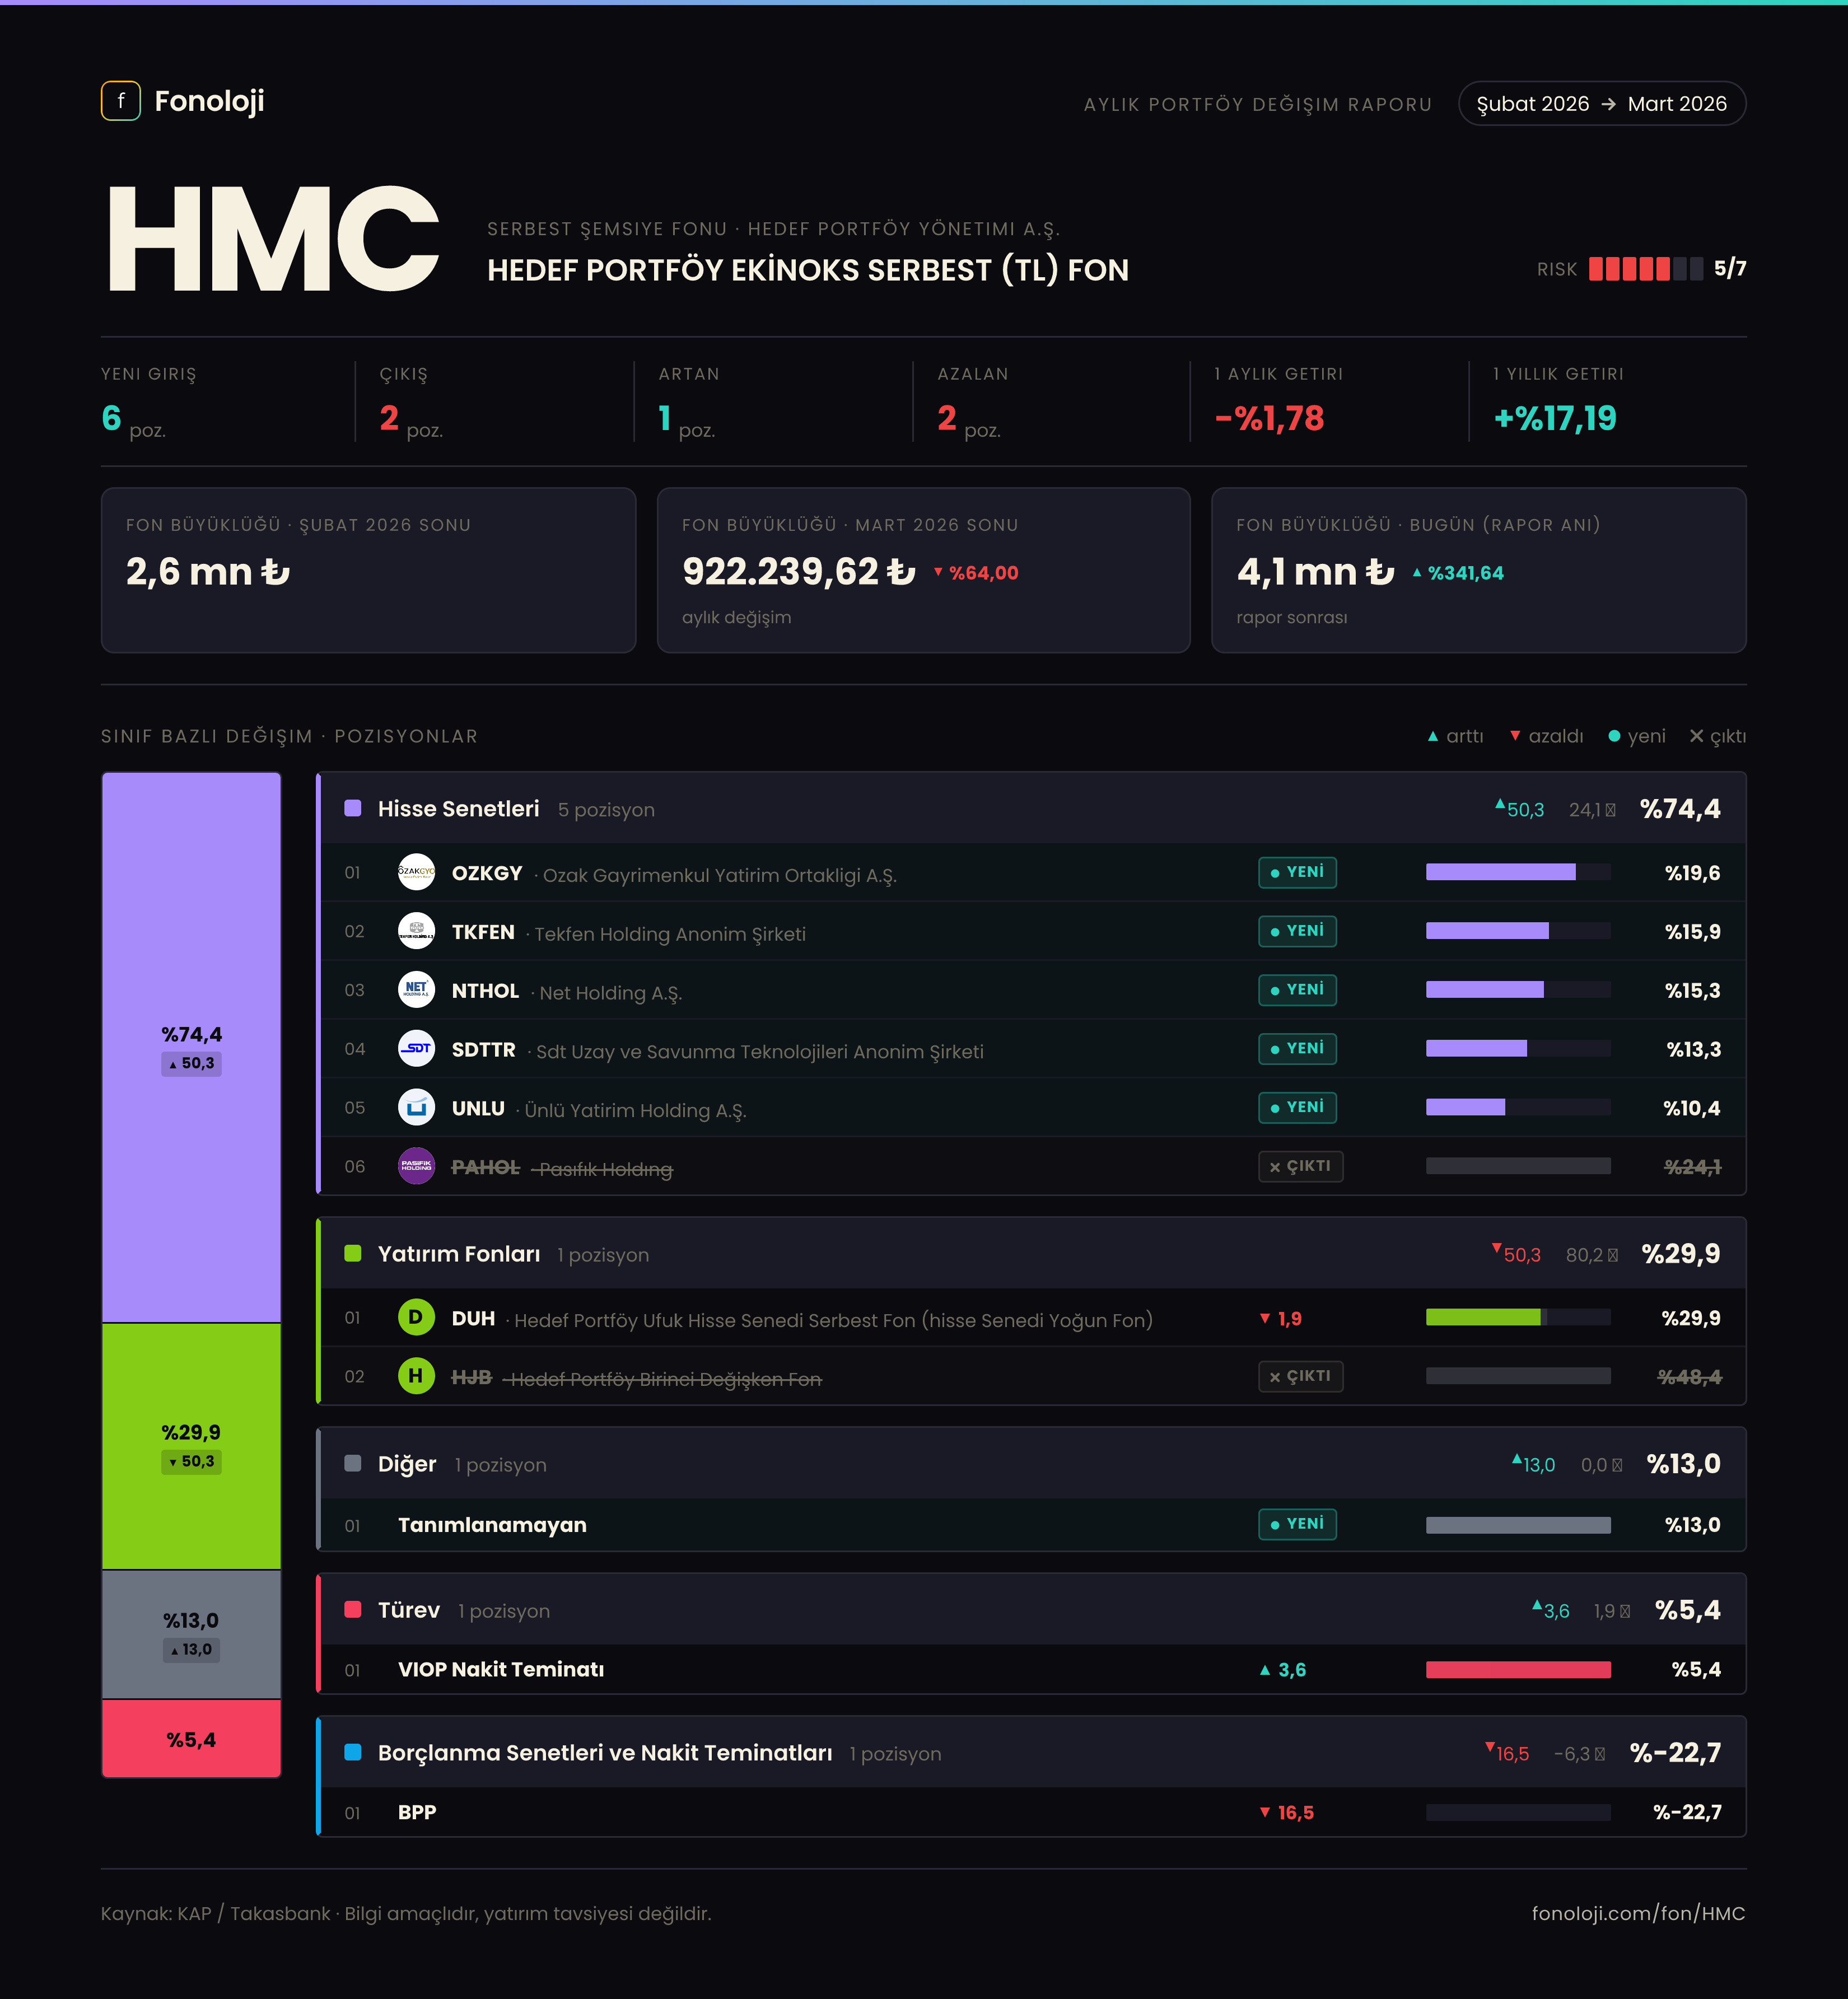Click the up-triangle in VIOP Nakit Teminatı row
This screenshot has height=1999, width=1848.
coord(1265,1670)
